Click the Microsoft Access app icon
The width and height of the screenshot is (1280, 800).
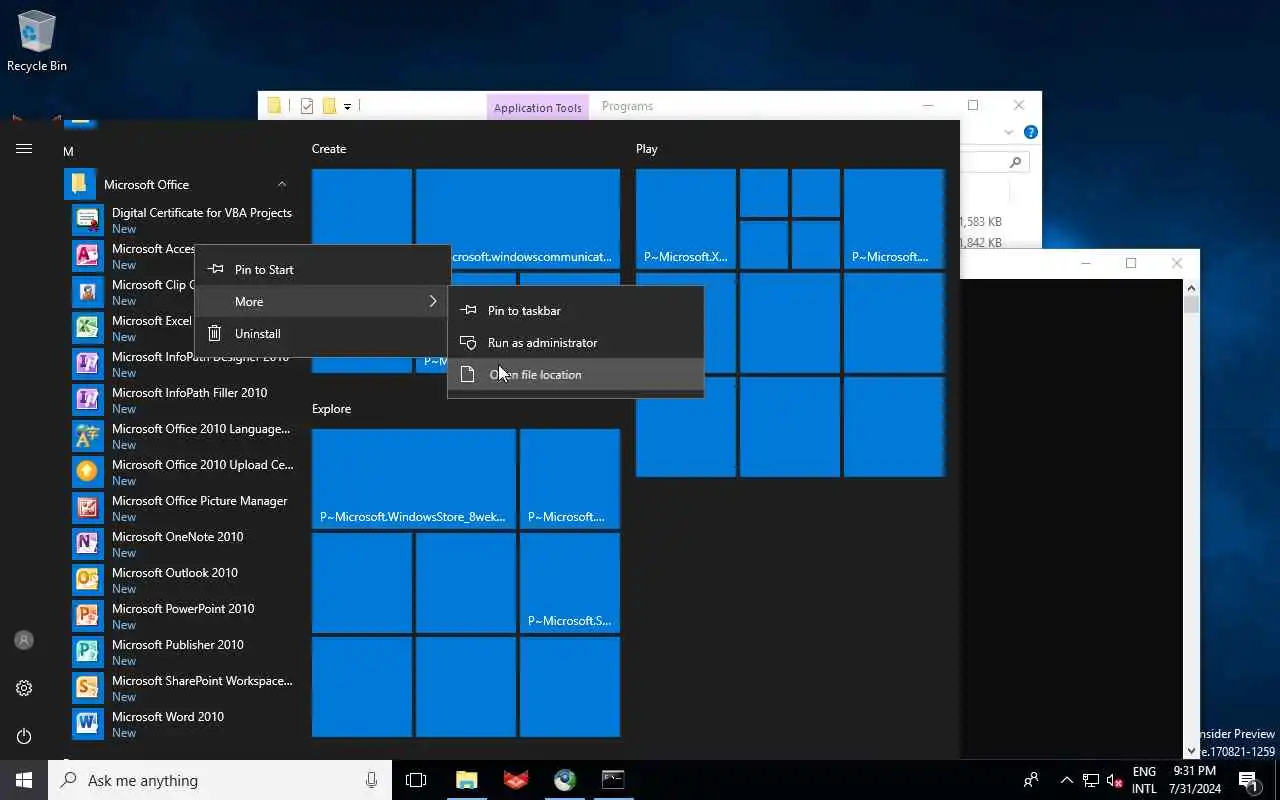[x=88, y=256]
